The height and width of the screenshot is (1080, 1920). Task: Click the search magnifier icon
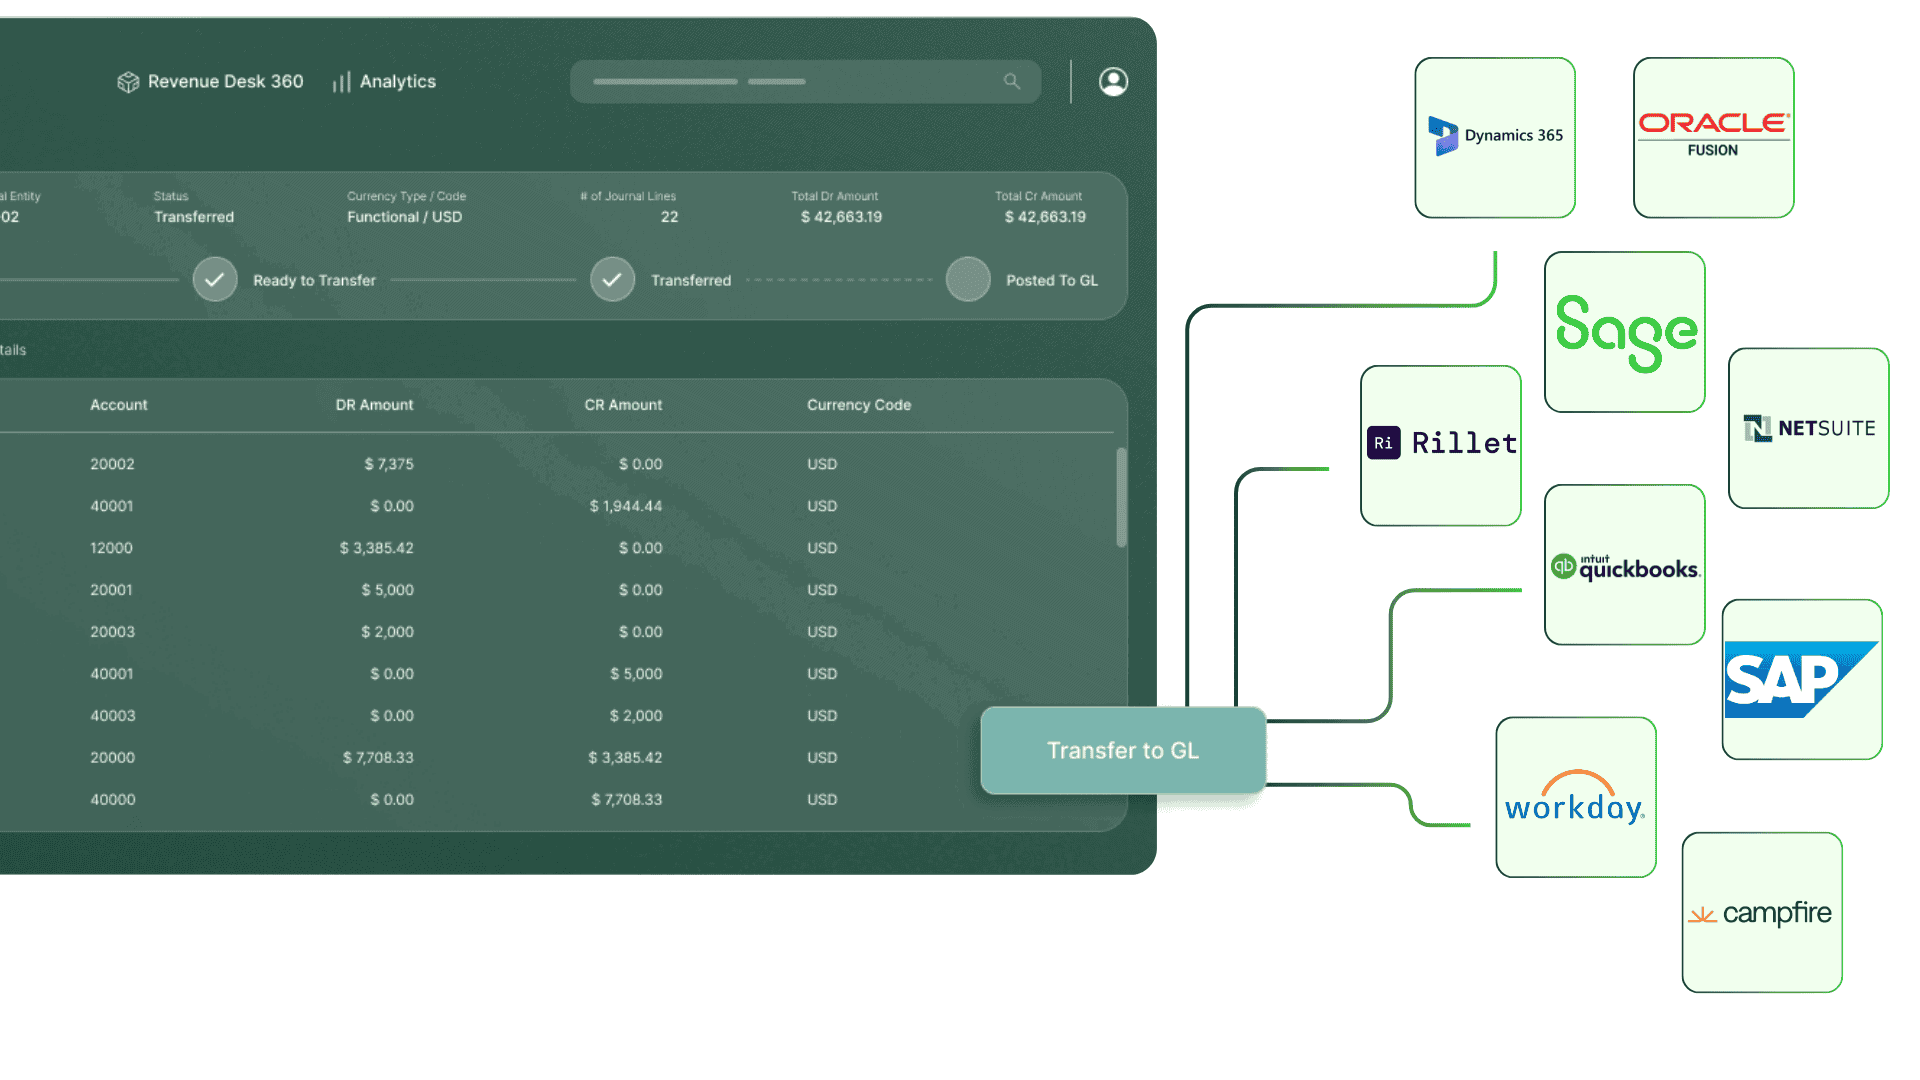click(1012, 82)
